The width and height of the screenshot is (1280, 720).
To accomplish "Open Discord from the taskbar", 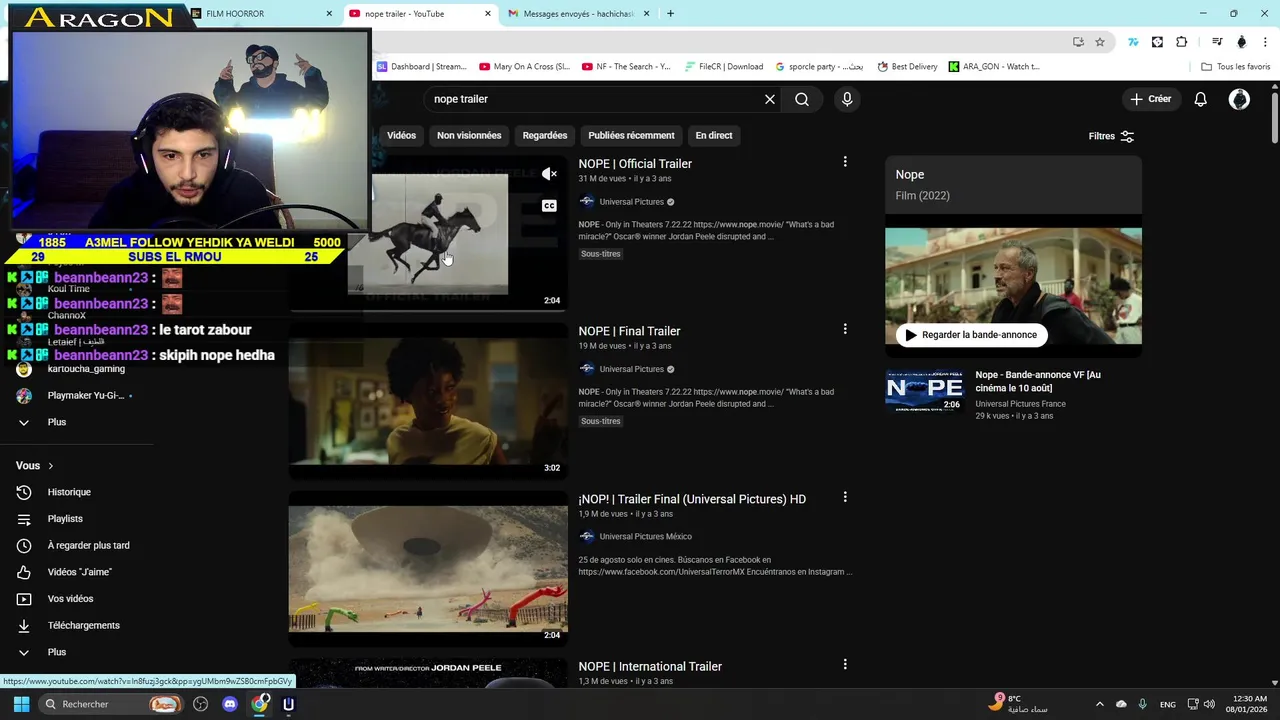I will click(x=230, y=704).
